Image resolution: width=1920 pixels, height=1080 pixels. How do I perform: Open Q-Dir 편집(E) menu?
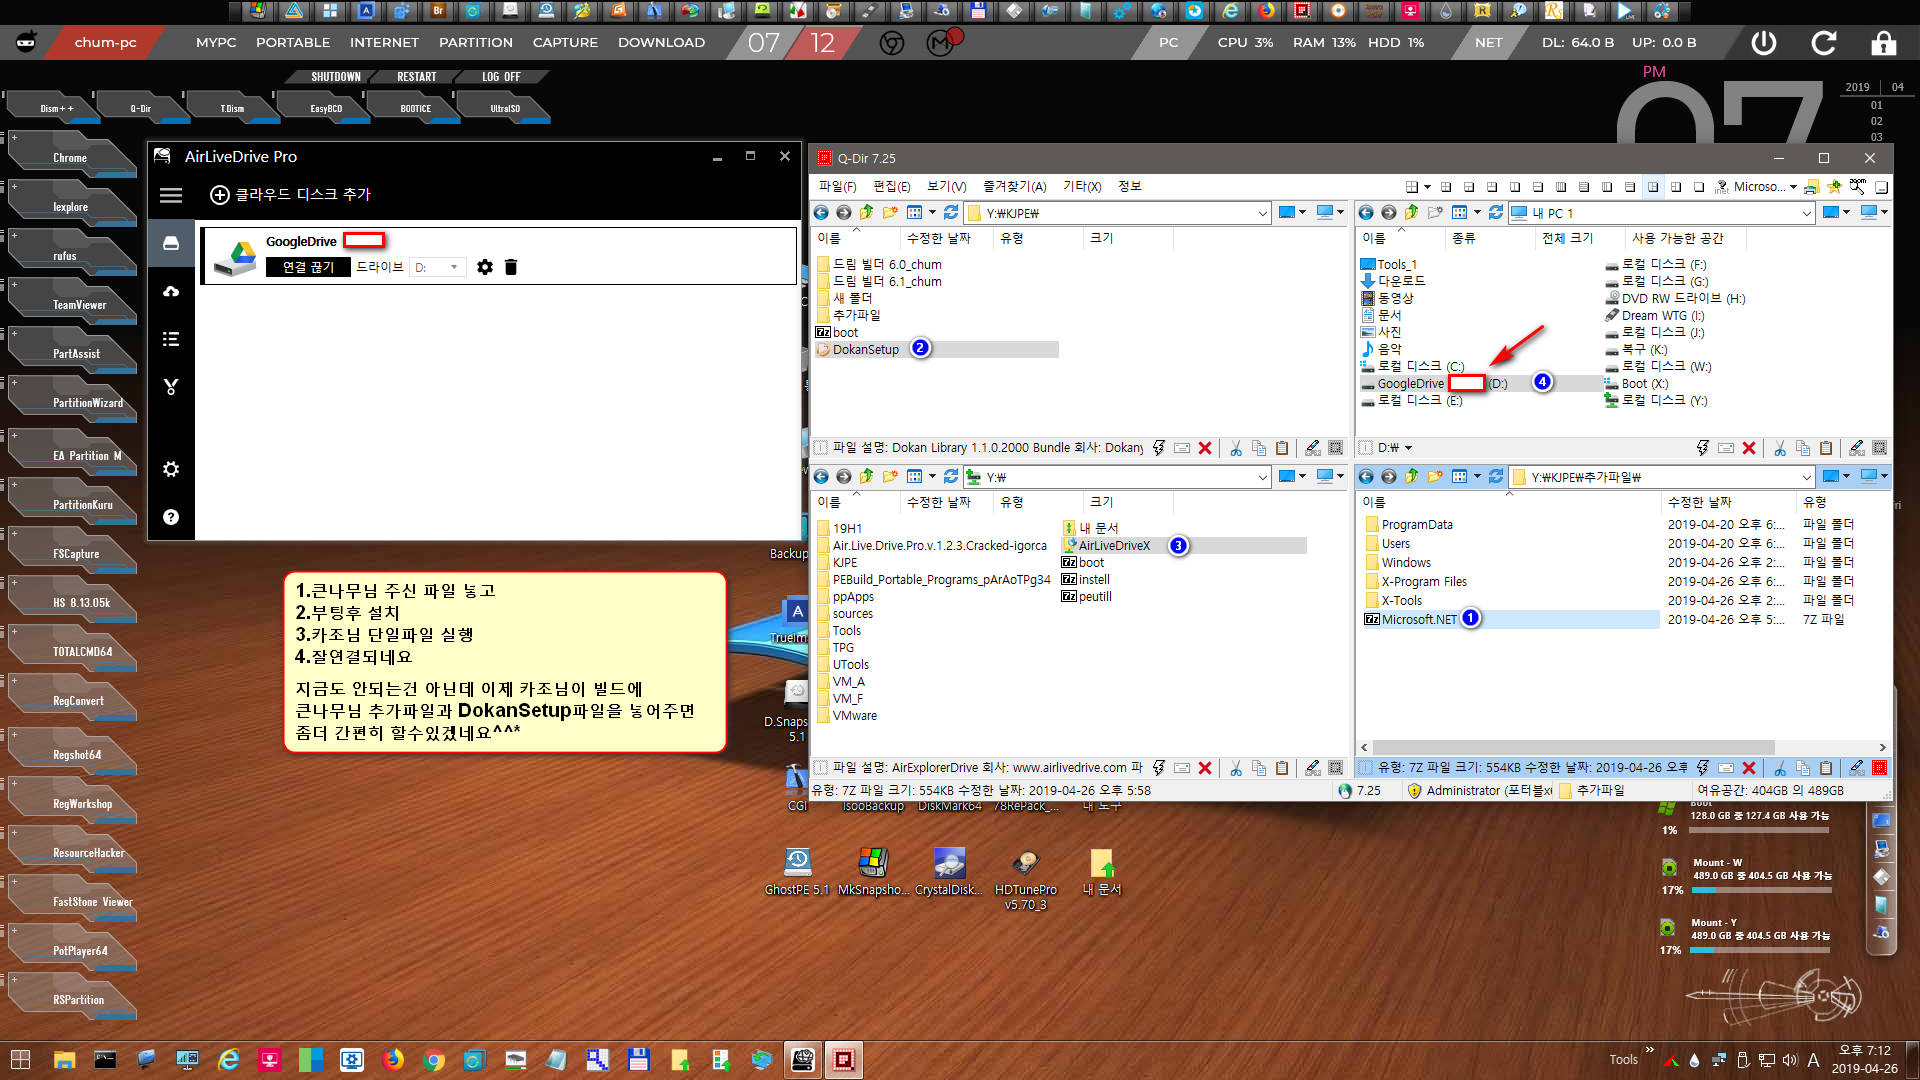pyautogui.click(x=891, y=187)
